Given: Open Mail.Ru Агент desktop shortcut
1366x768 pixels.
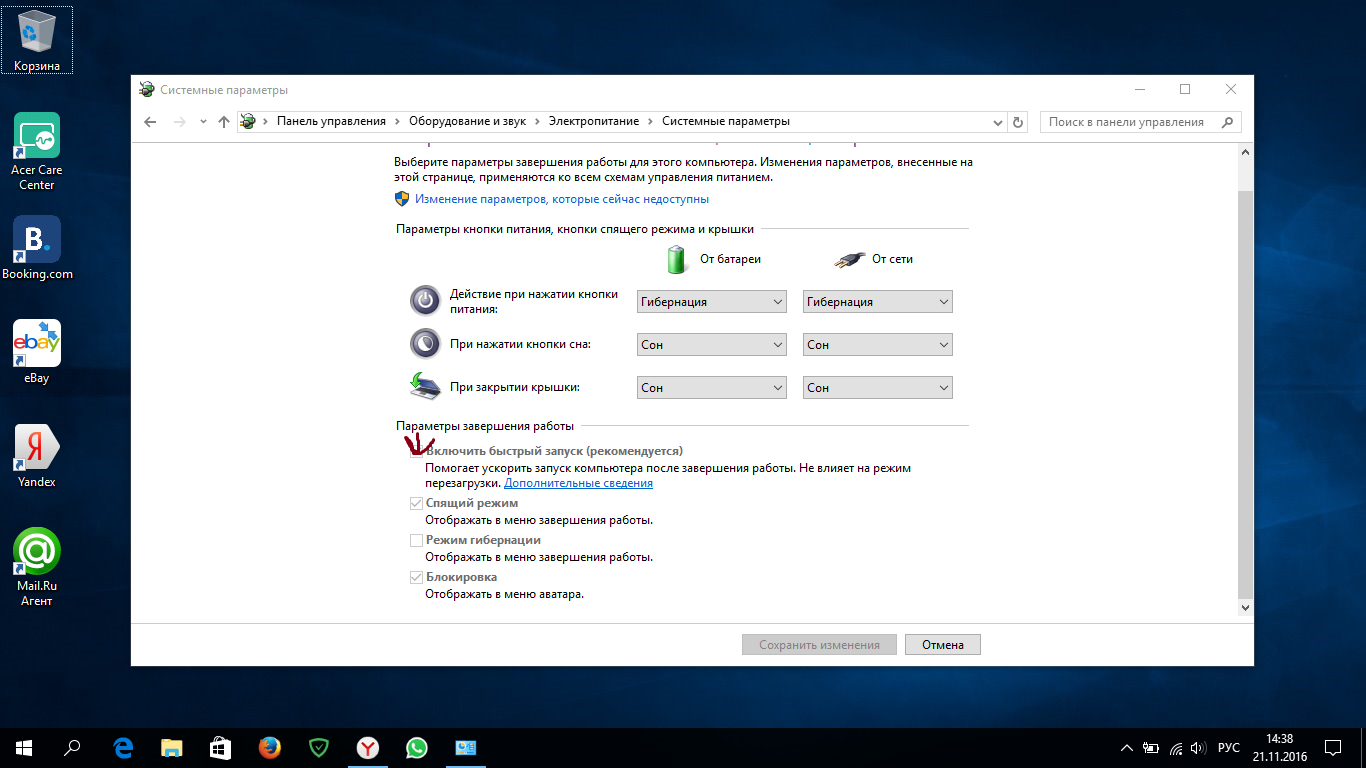Looking at the screenshot, I should pyautogui.click(x=37, y=566).
